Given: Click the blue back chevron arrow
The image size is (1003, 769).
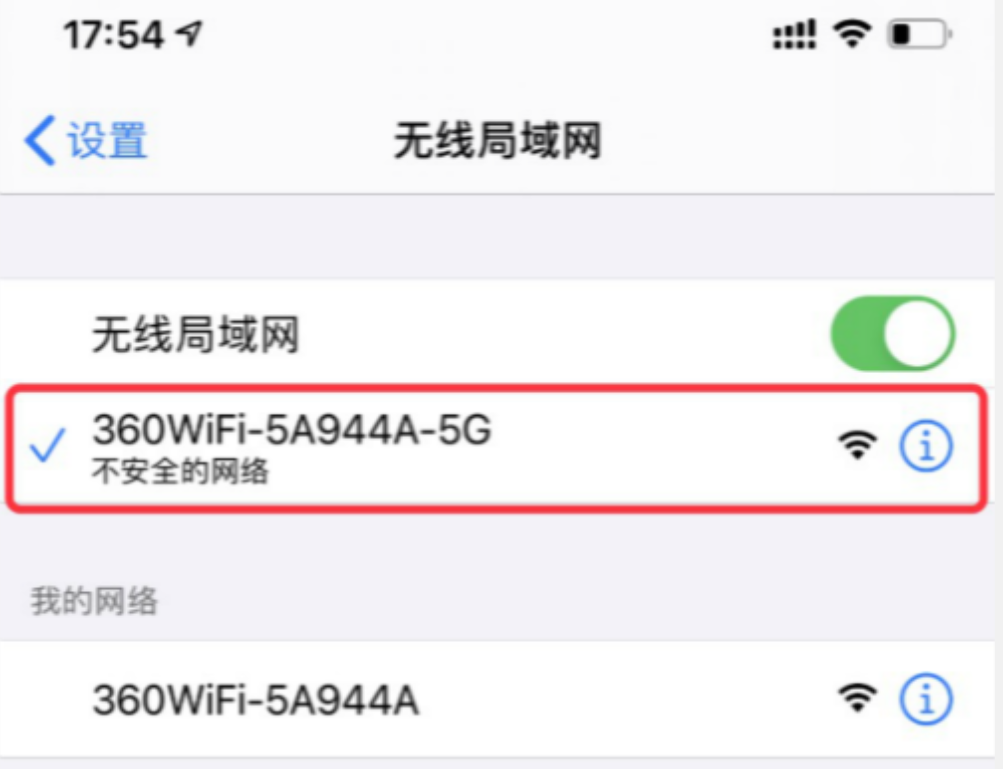Looking at the screenshot, I should click(40, 141).
